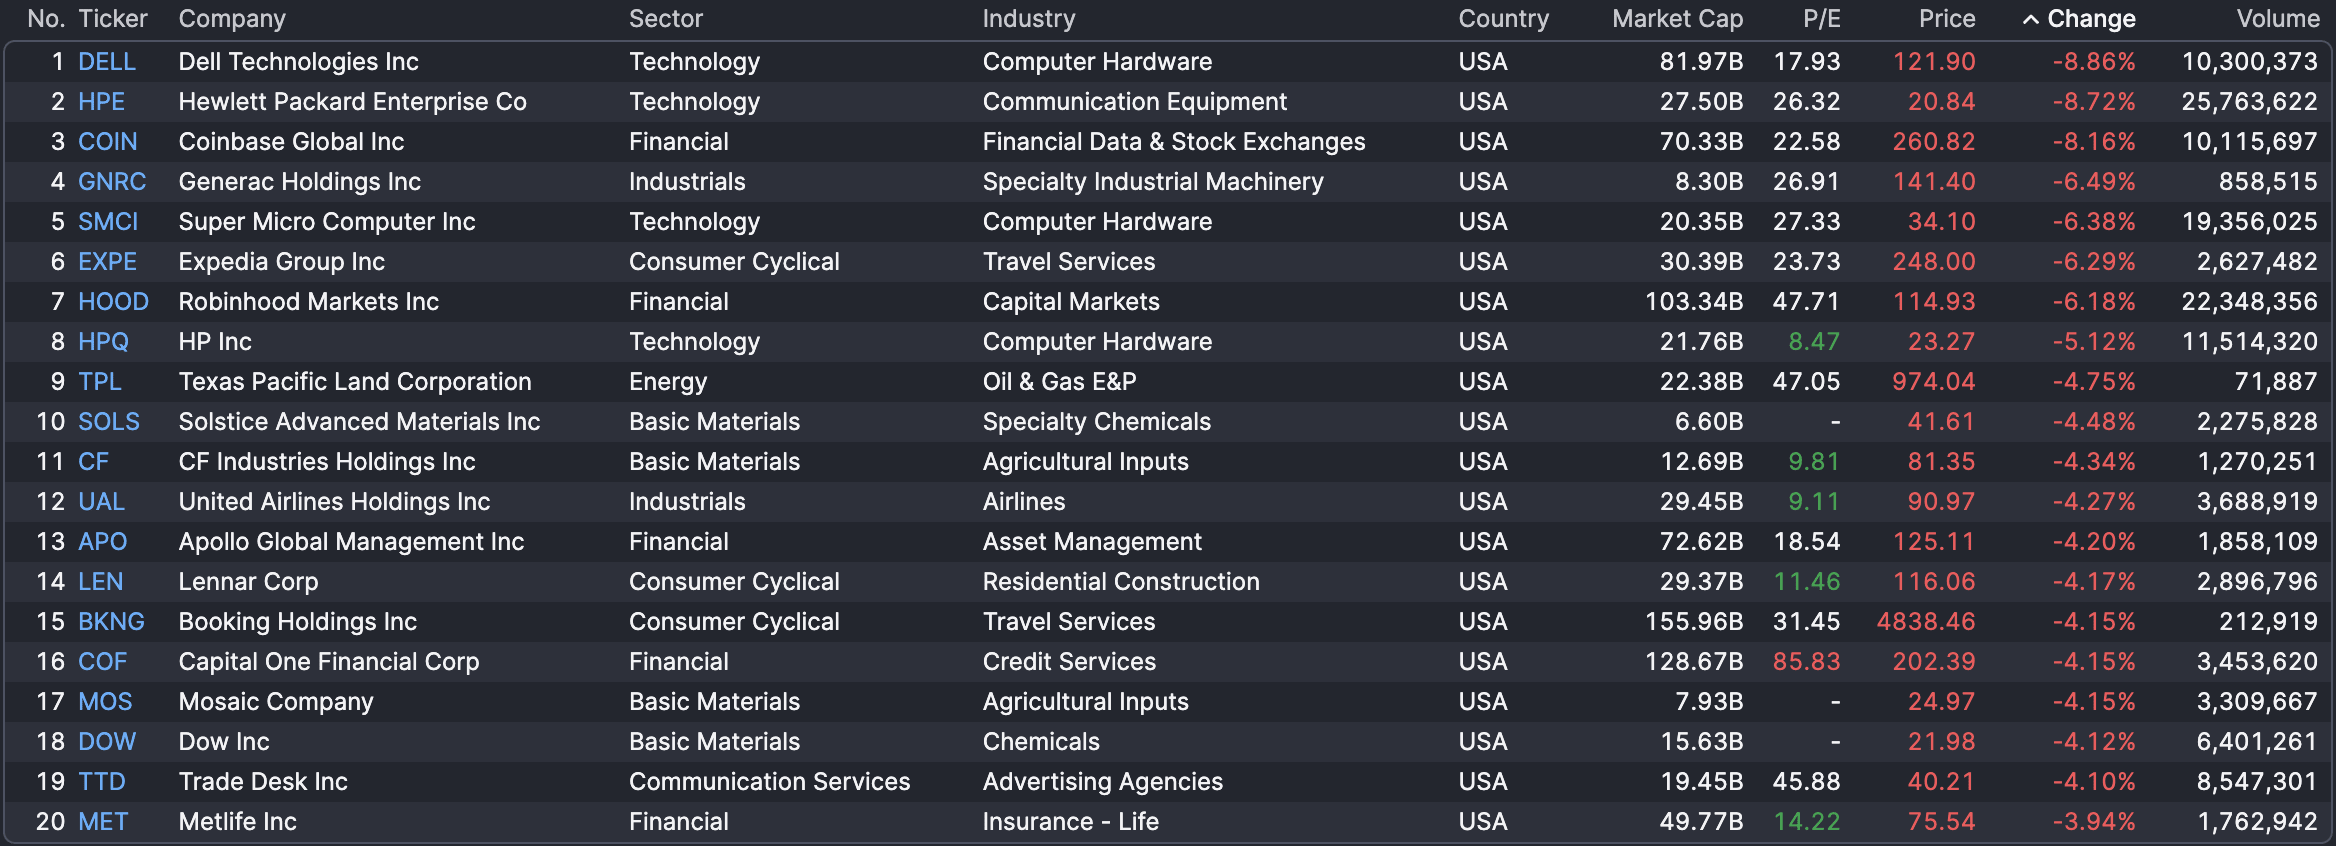Open the Robinhood Markets Inc company page

point(308,301)
